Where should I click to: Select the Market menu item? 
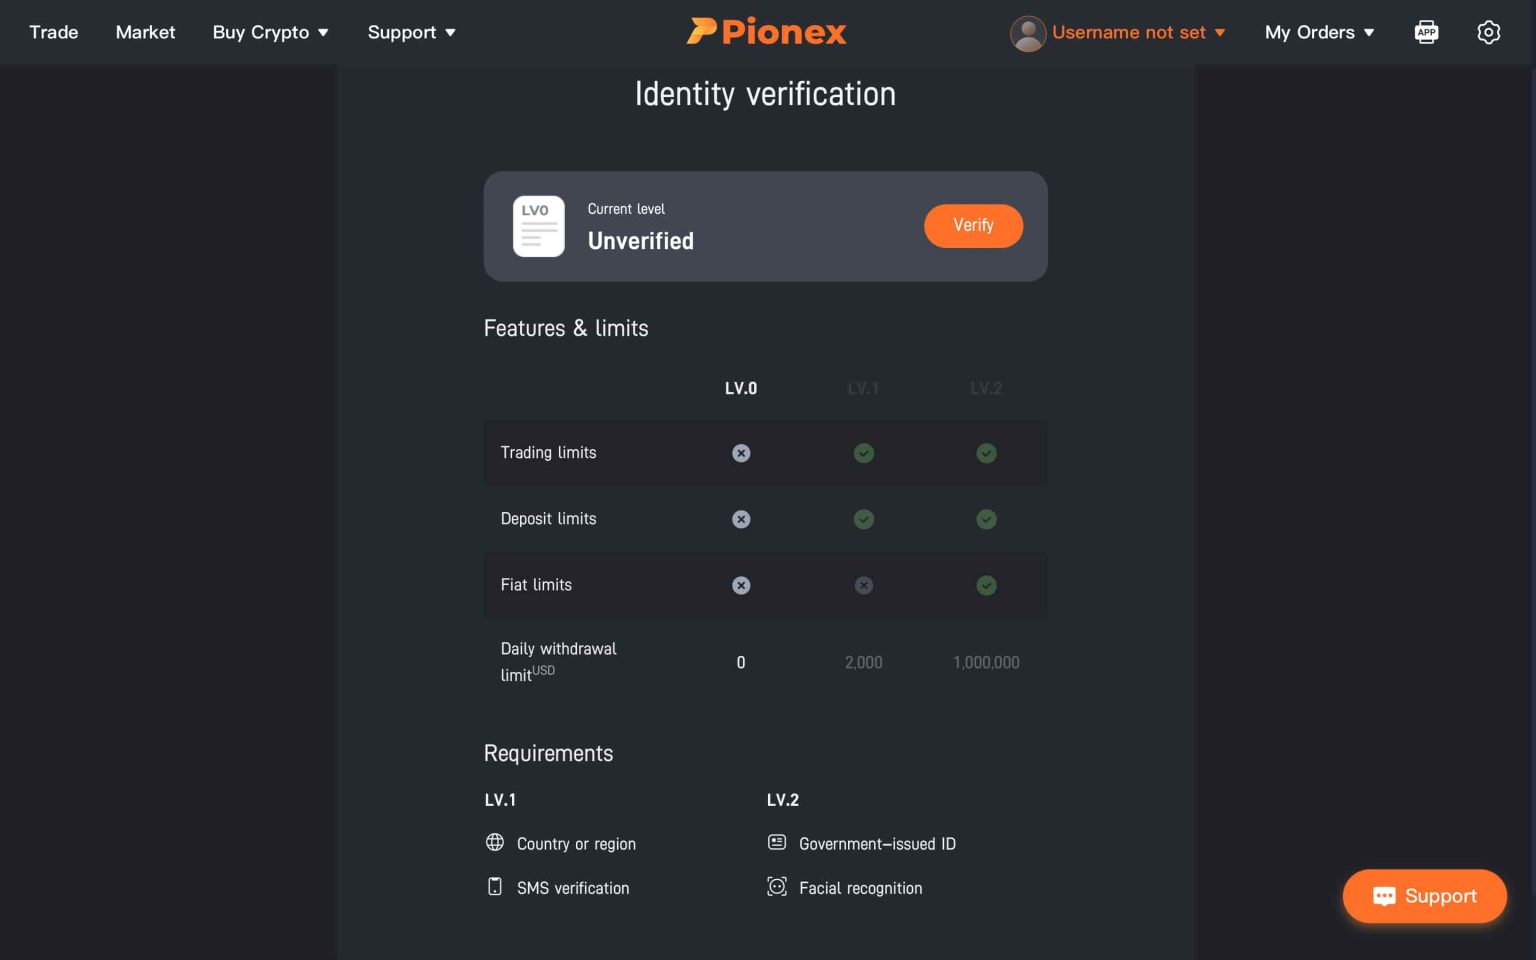(145, 32)
